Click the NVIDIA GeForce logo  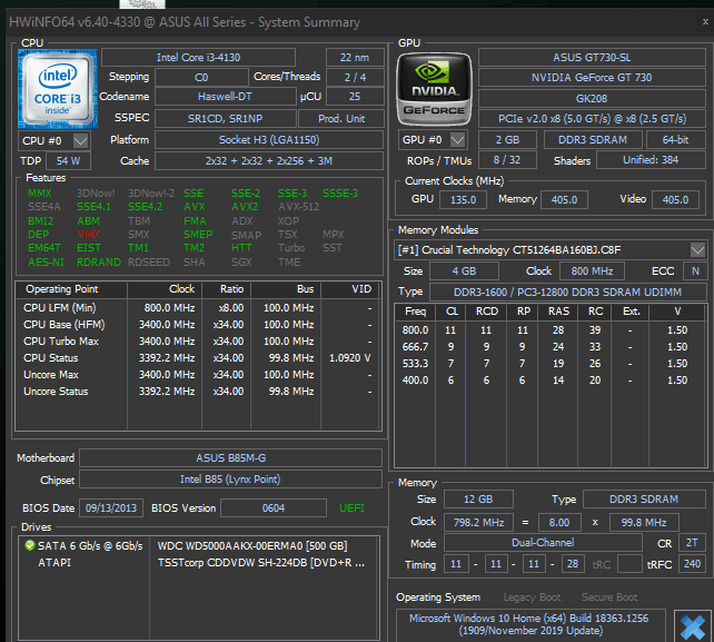tap(433, 88)
